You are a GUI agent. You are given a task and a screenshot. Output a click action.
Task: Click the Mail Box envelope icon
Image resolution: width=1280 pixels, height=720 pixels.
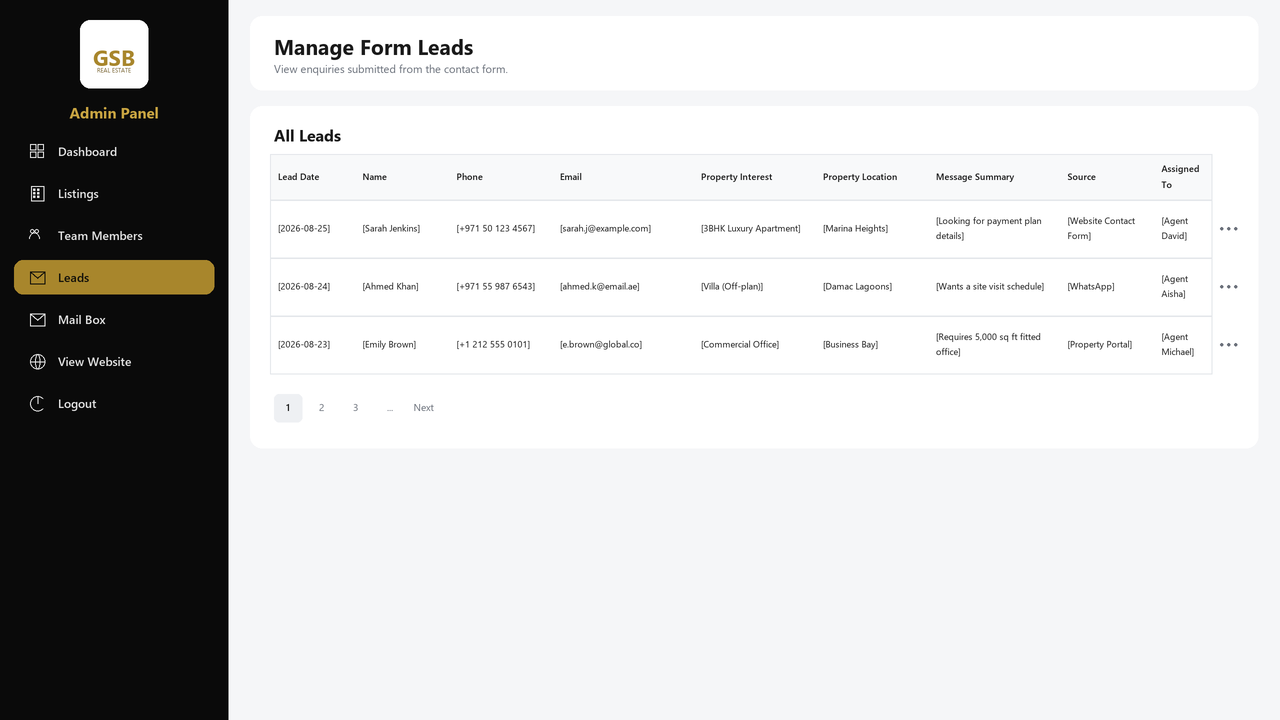[x=37, y=320]
